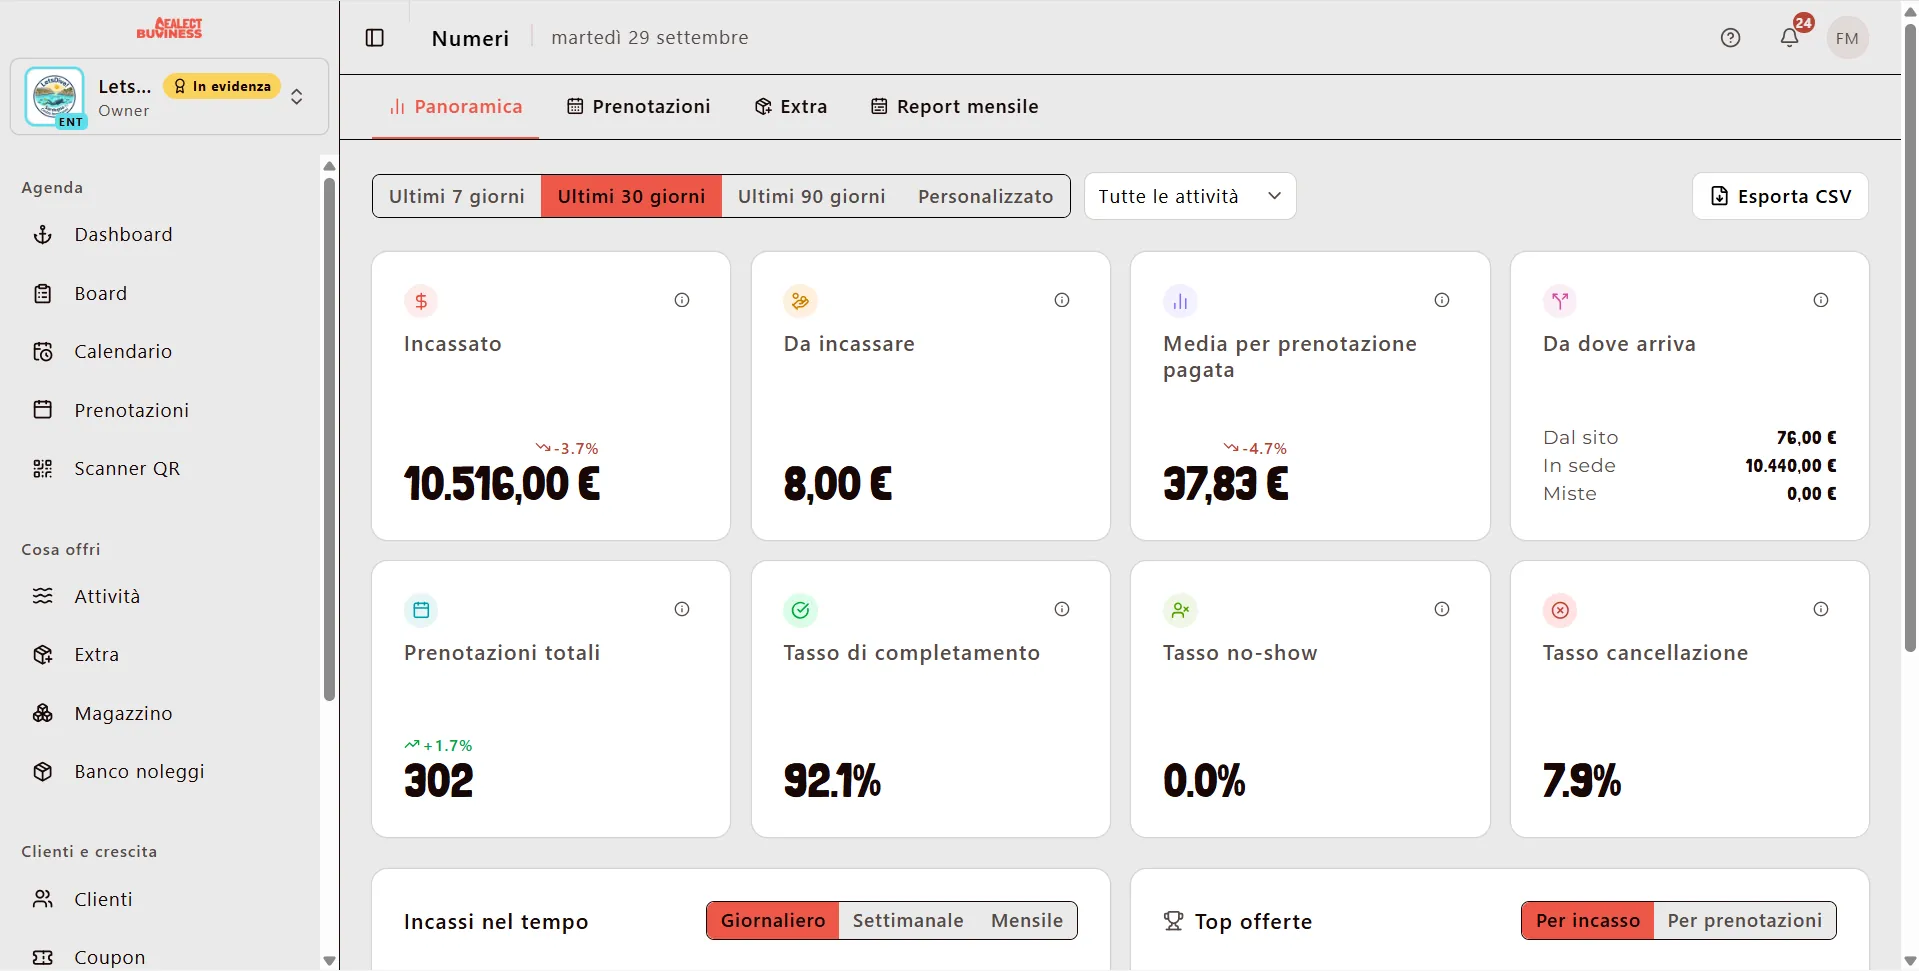Click the main page vertical scrollbar
Image resolution: width=1919 pixels, height=971 pixels.
(1910, 340)
